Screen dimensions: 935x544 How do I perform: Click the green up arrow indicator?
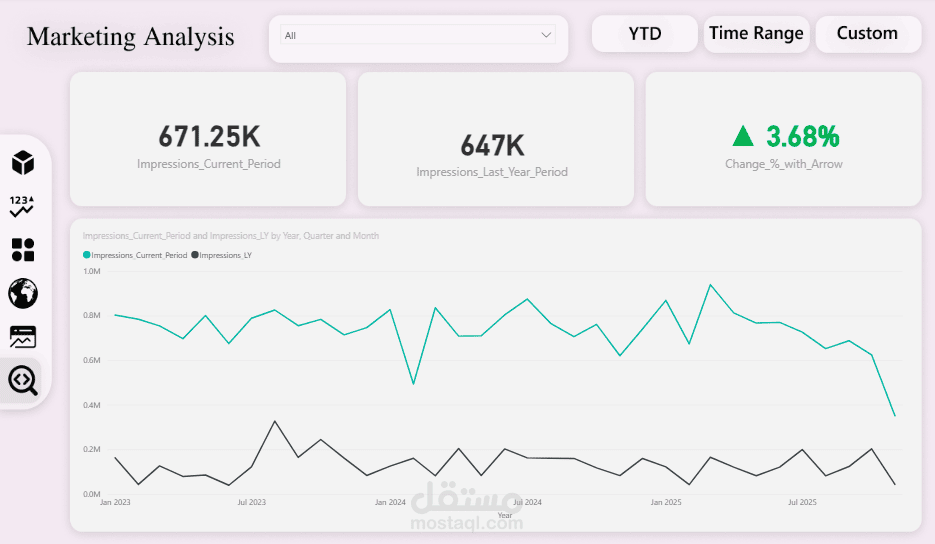coord(743,136)
